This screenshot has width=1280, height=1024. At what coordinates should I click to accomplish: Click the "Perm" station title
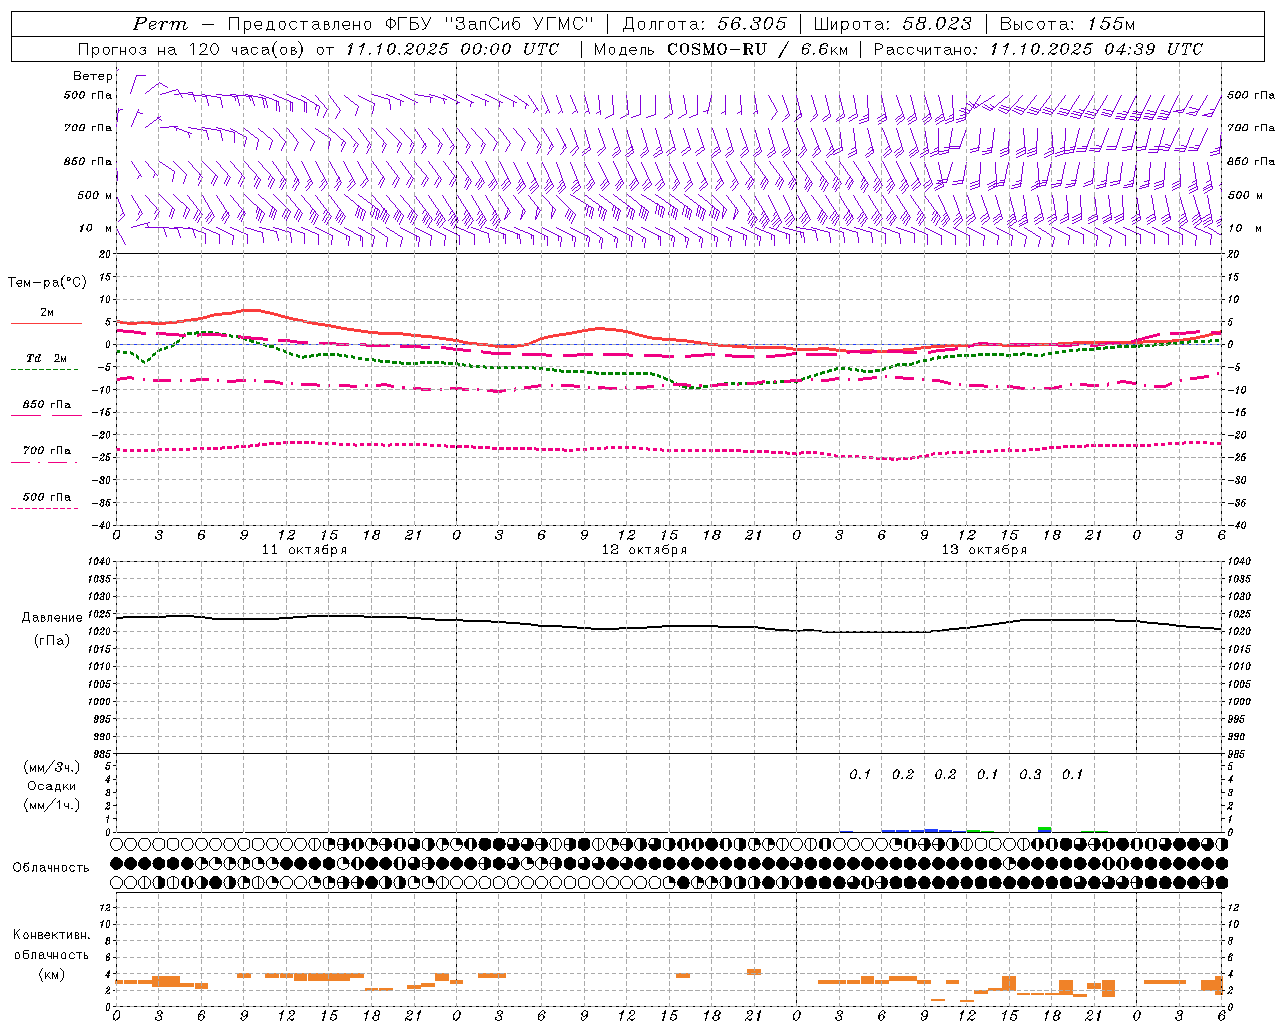160,24
